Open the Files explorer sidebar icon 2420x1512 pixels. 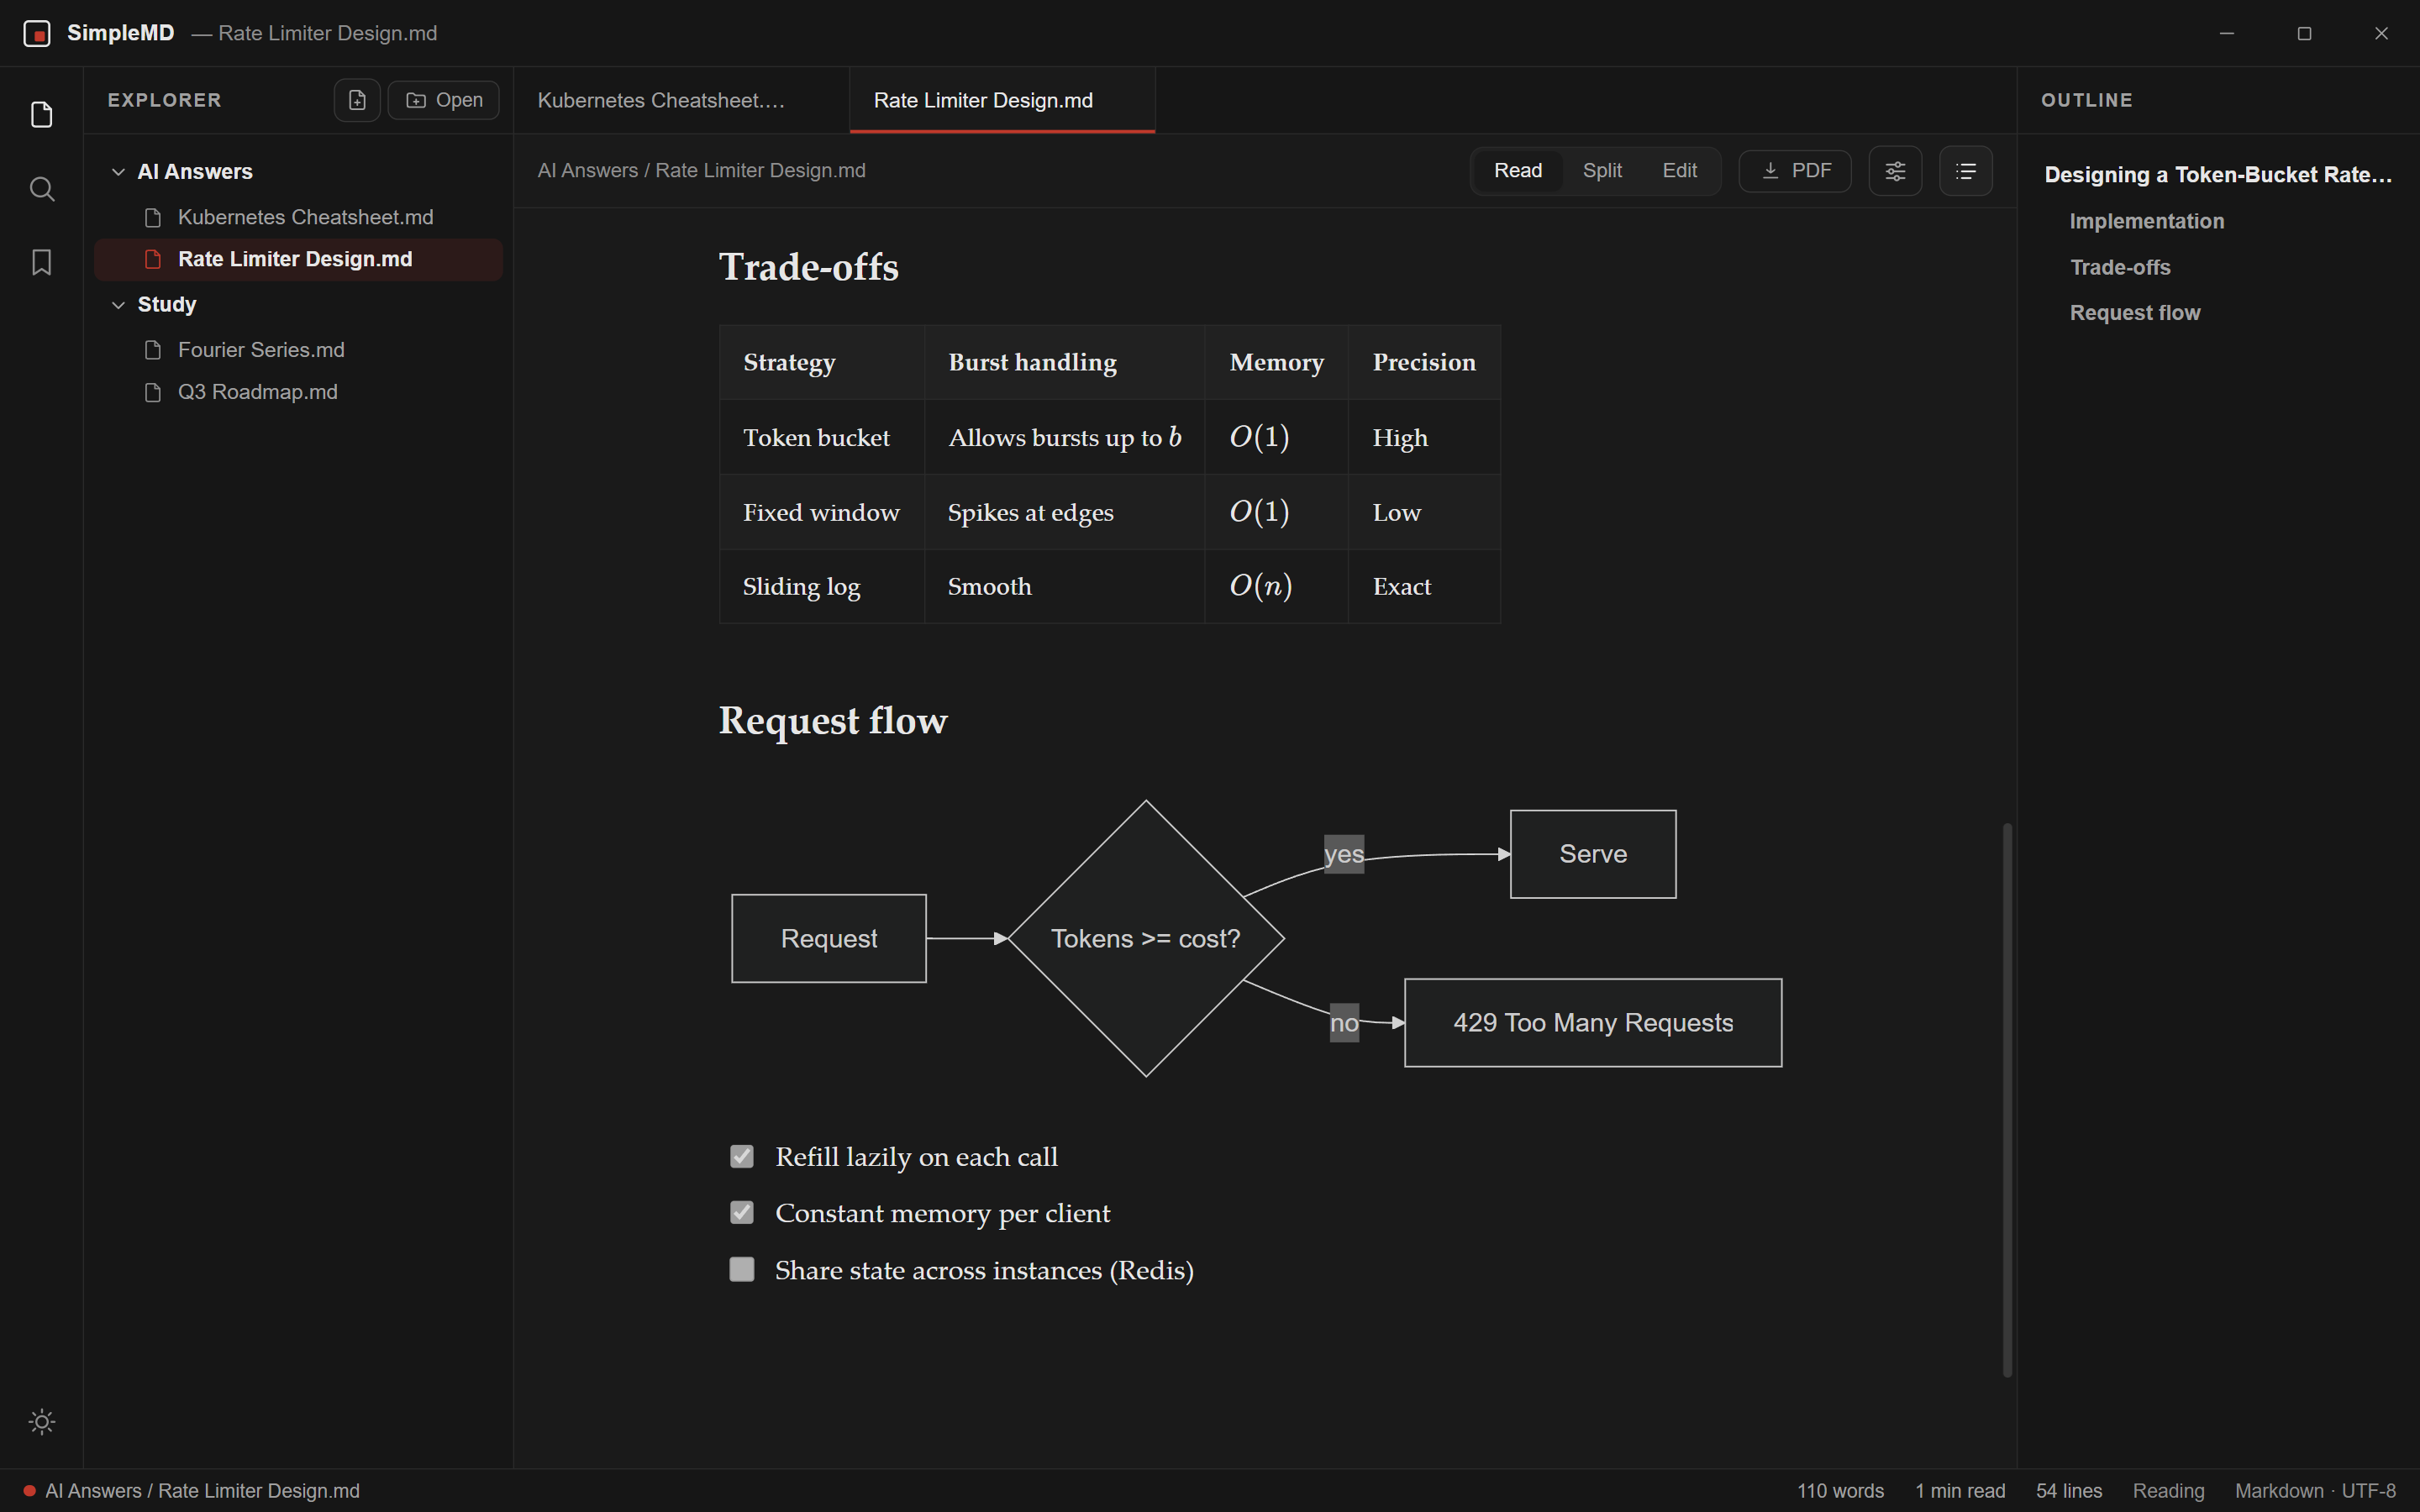pyautogui.click(x=41, y=115)
